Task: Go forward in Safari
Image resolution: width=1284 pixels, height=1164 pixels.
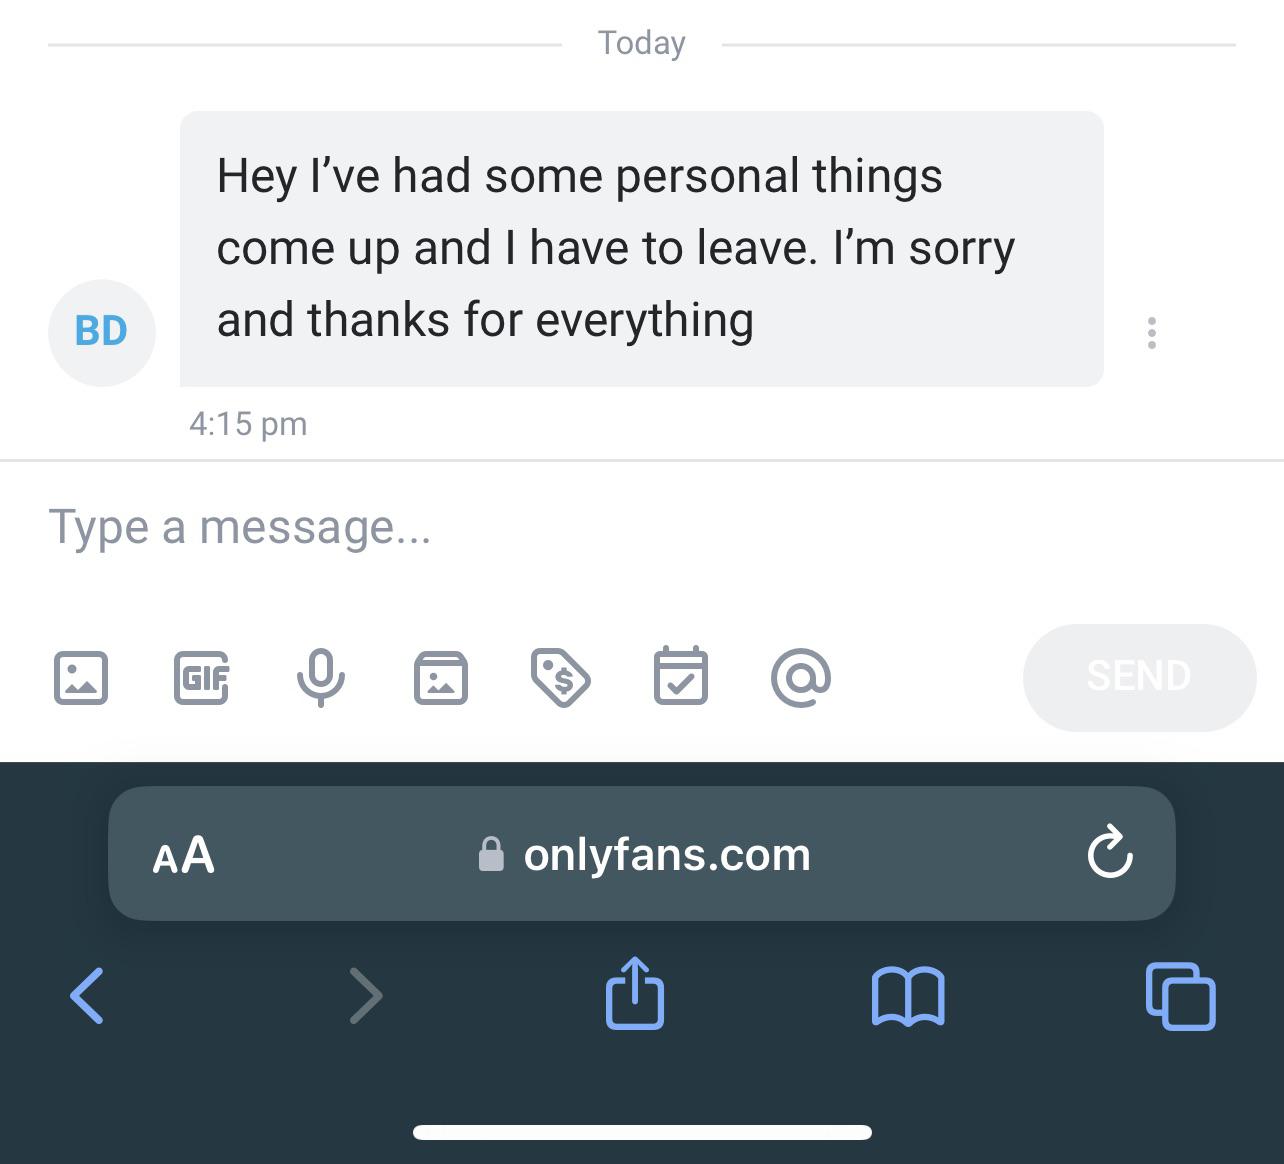Action: [x=366, y=995]
